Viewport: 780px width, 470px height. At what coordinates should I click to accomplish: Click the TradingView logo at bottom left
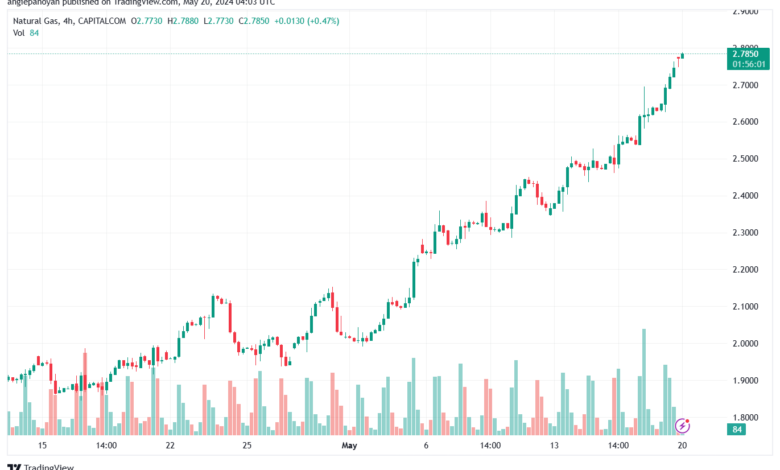40,467
